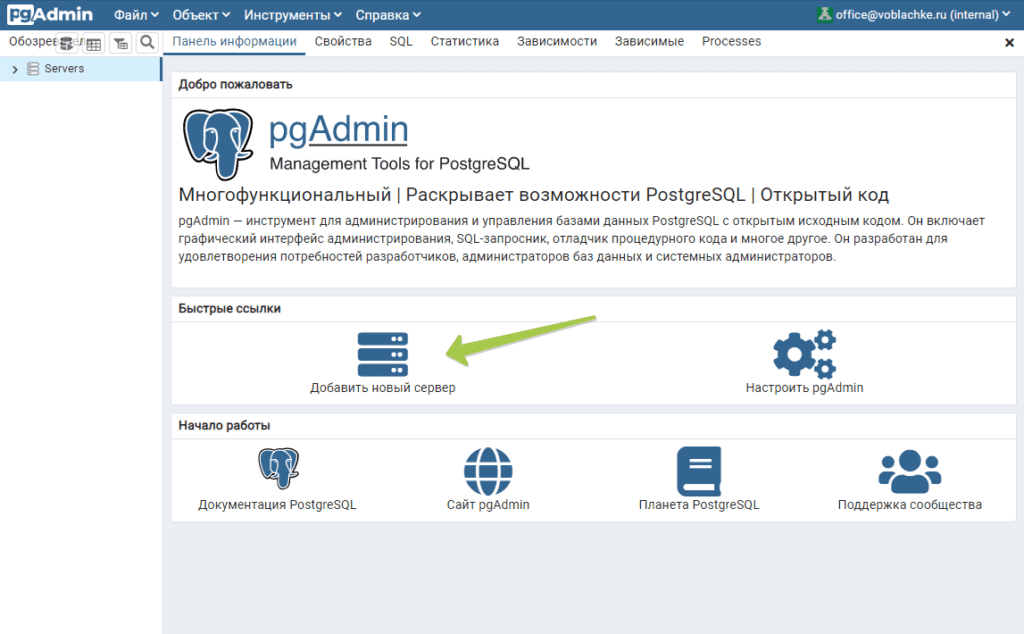The width and height of the screenshot is (1024, 634).
Task: Open the Файл menu
Action: (136, 15)
